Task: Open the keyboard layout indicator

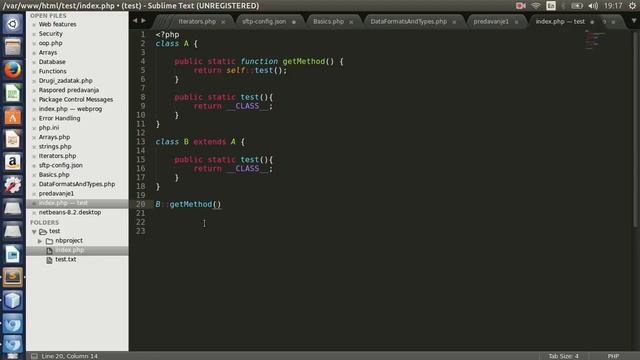Action: click(551, 6)
